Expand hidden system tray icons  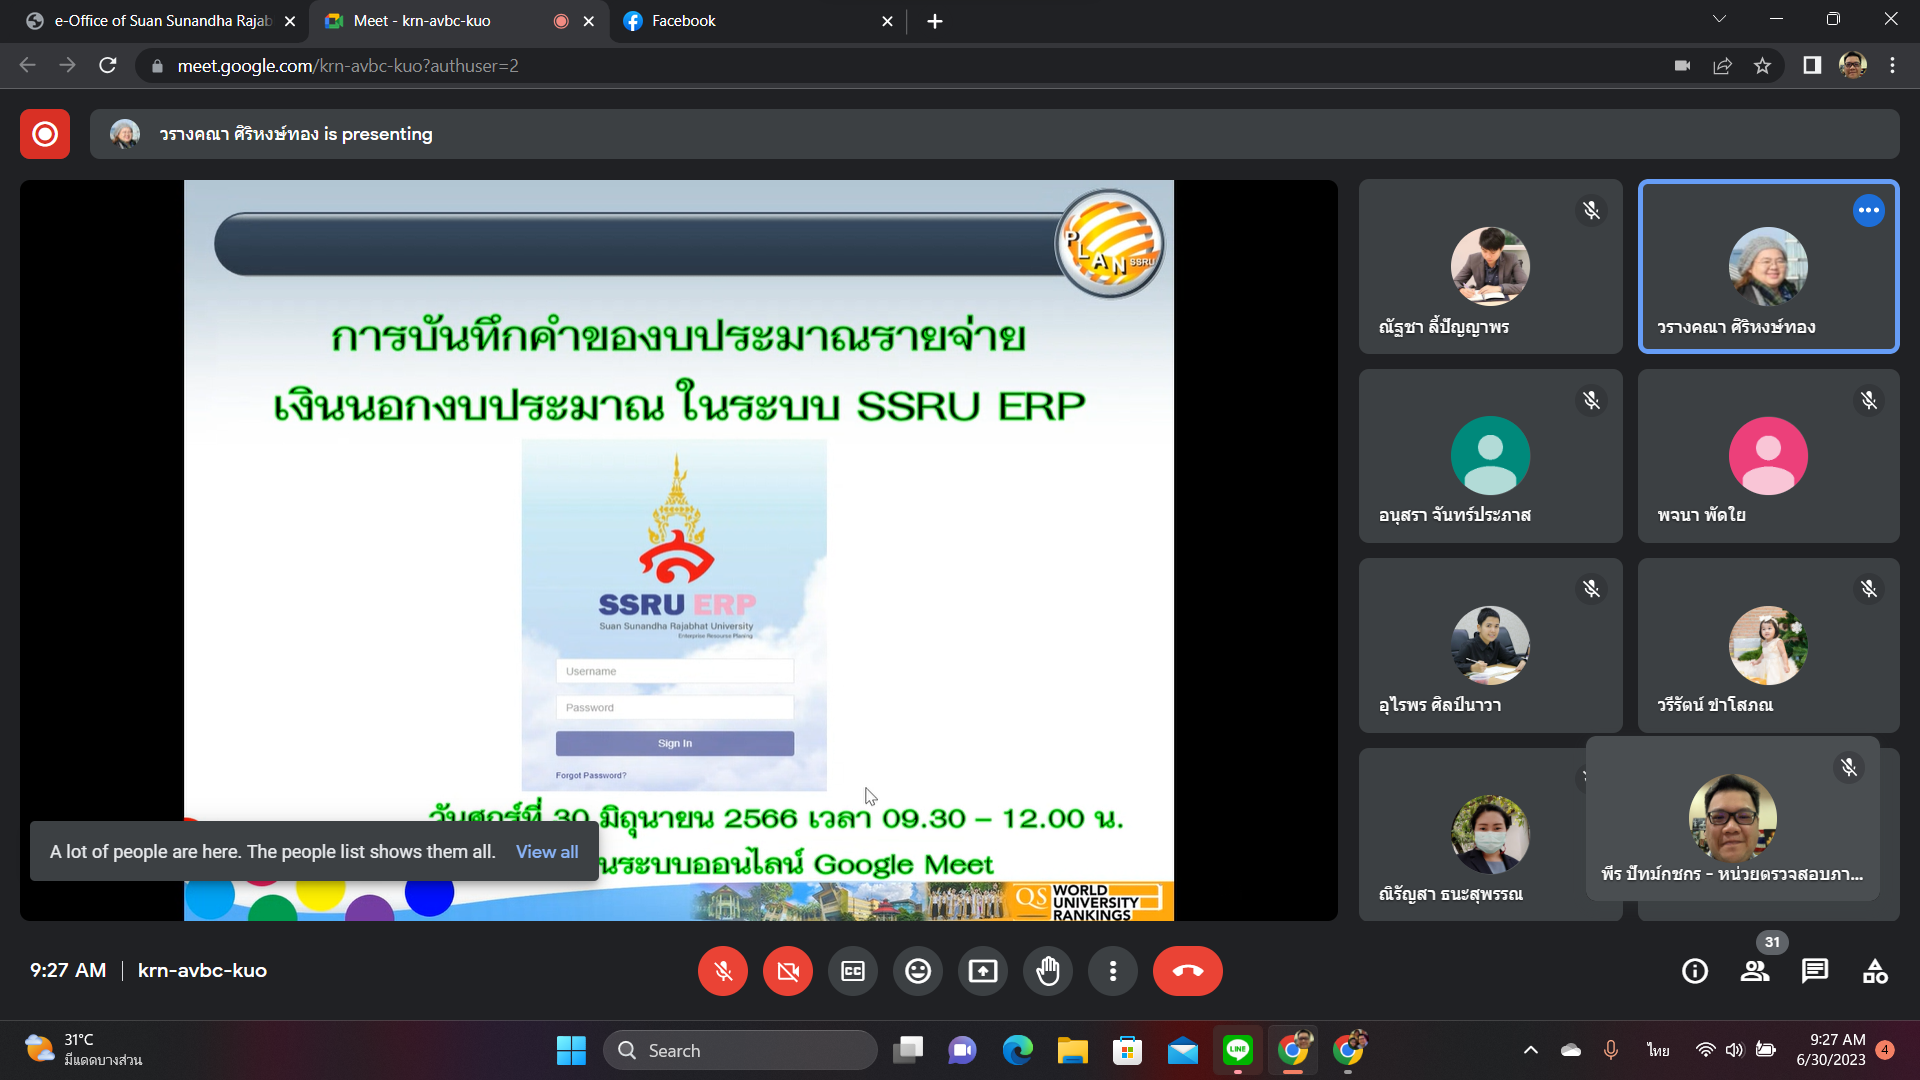pyautogui.click(x=1530, y=1050)
